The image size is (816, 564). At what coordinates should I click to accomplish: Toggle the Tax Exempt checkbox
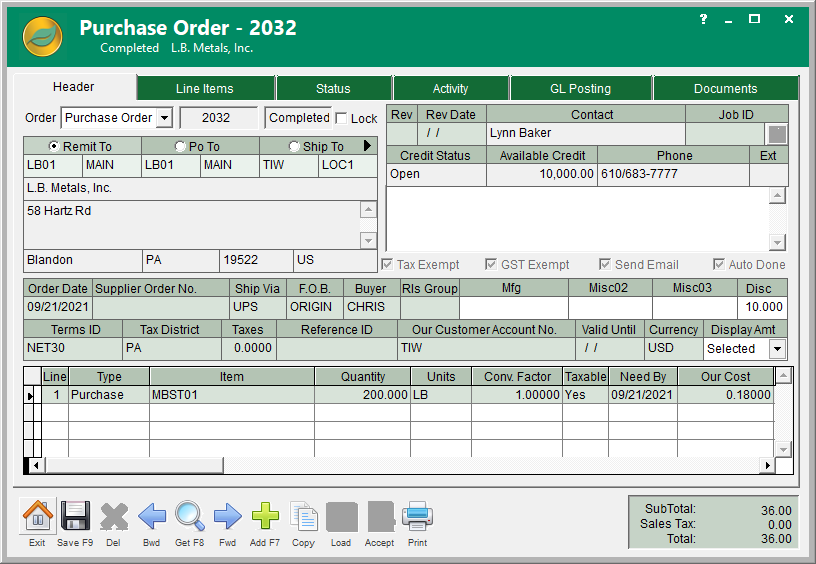[x=387, y=264]
